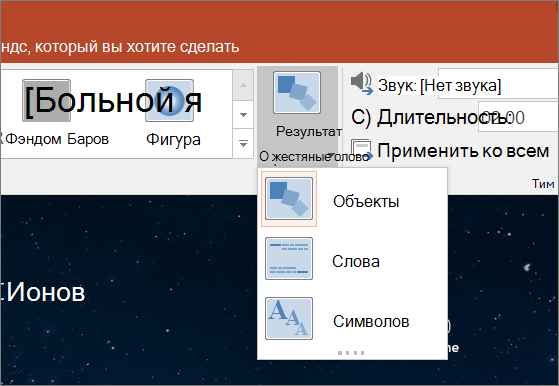Image resolution: width=559 pixels, height=386 pixels.
Task: Click the sound speaker icon
Action: [x=361, y=83]
